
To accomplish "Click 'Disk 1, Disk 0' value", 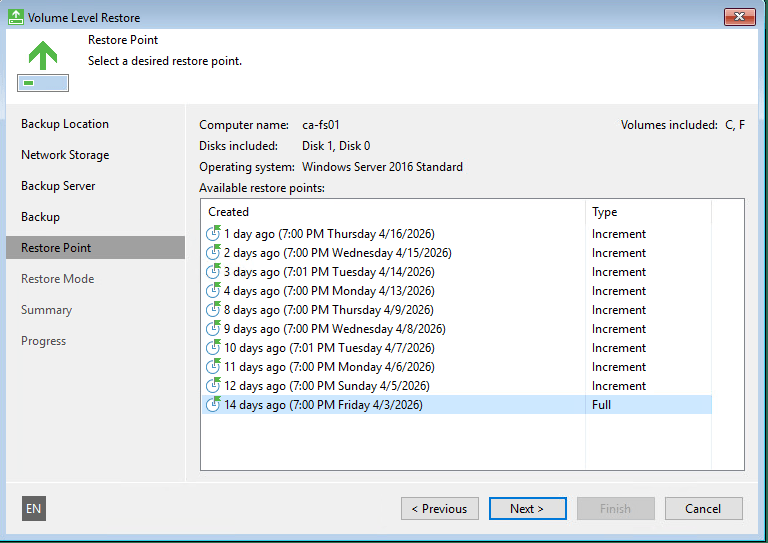I will pyautogui.click(x=336, y=146).
